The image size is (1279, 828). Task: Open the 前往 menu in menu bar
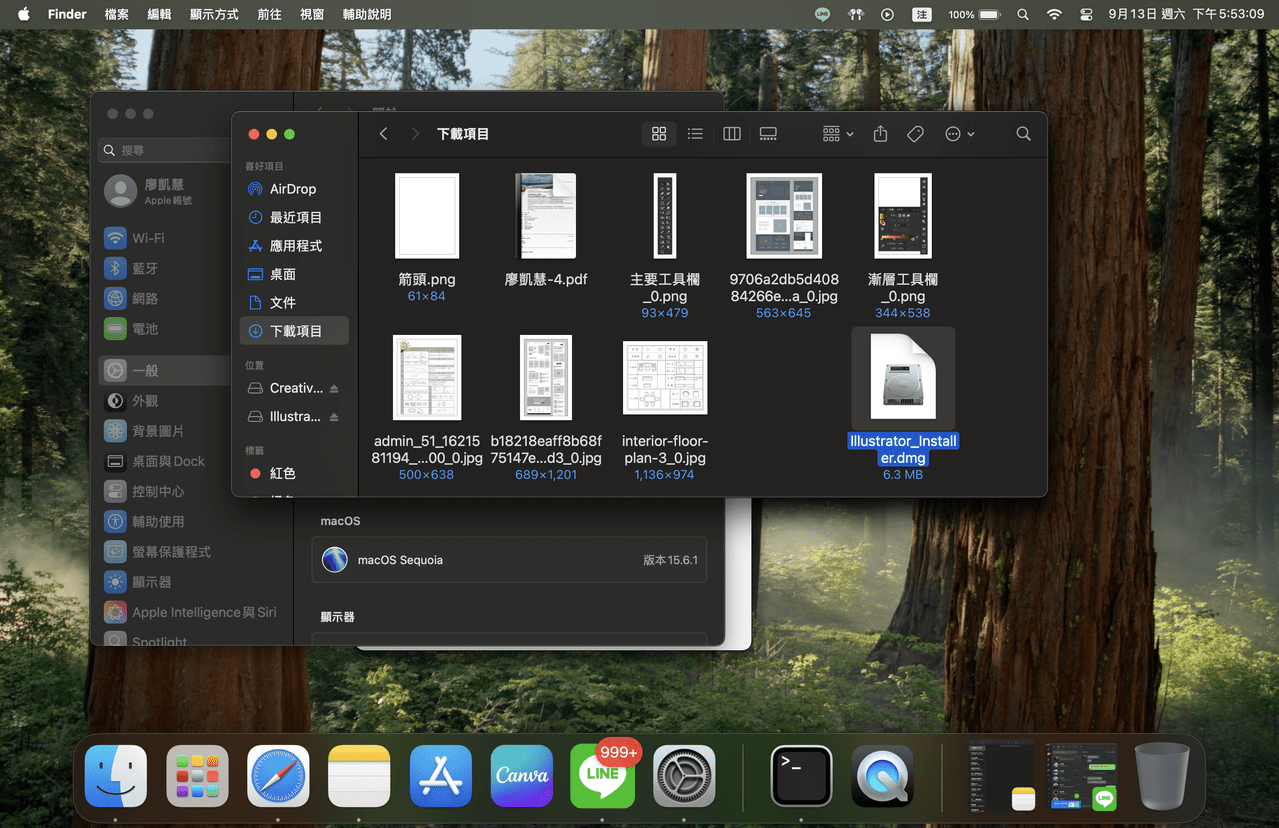269,15
